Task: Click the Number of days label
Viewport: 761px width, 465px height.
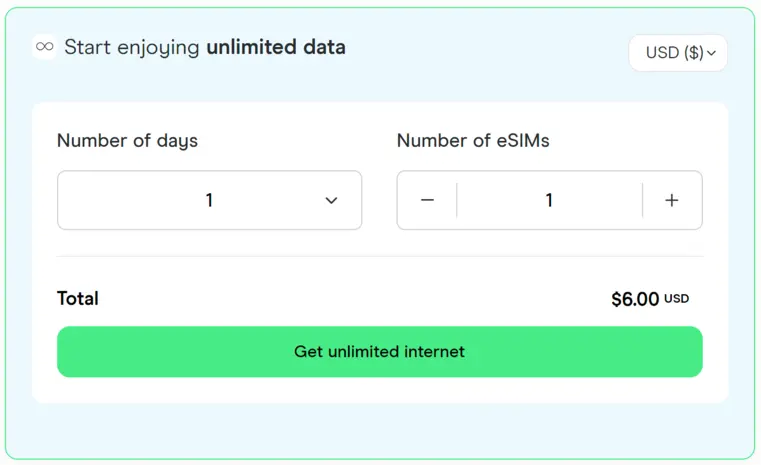Action: point(127,141)
